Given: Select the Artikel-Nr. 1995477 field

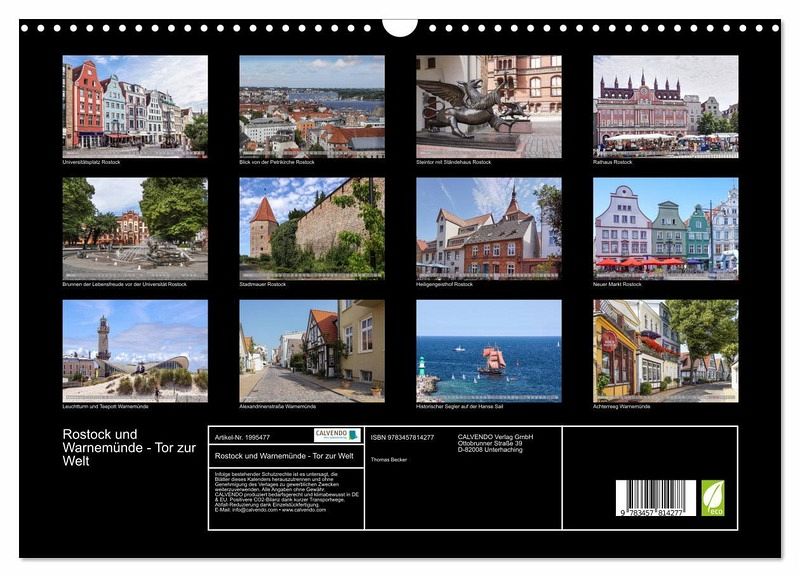Looking at the screenshot, I should coord(243,437).
